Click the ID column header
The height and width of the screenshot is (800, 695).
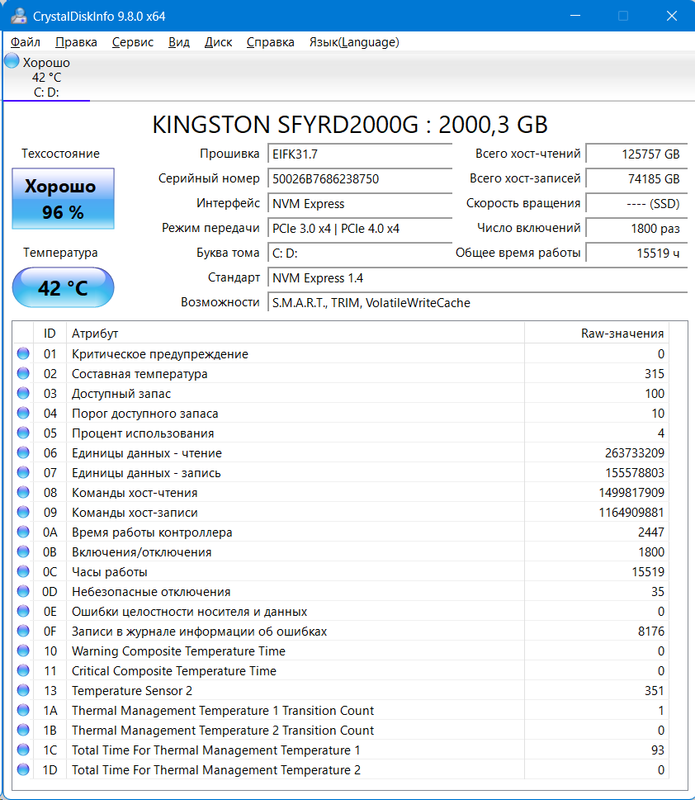point(49,333)
